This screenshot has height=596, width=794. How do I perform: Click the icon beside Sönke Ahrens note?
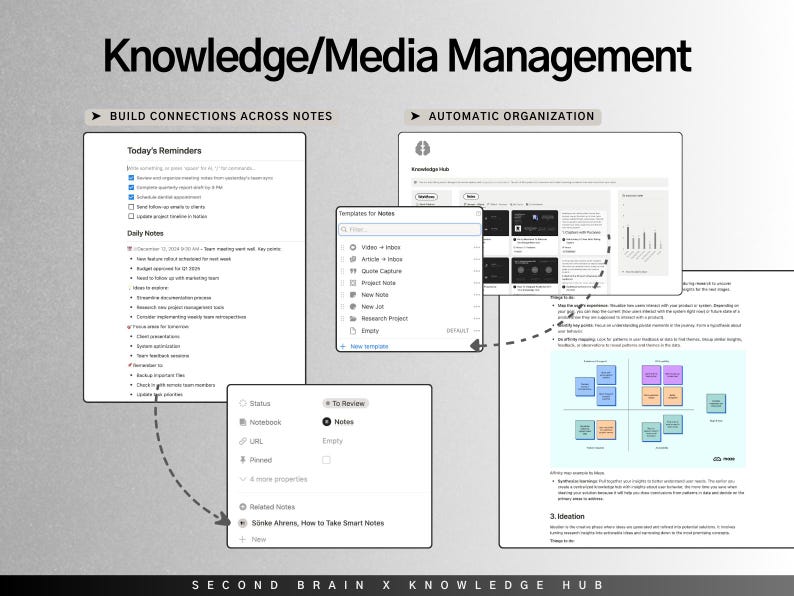click(243, 523)
